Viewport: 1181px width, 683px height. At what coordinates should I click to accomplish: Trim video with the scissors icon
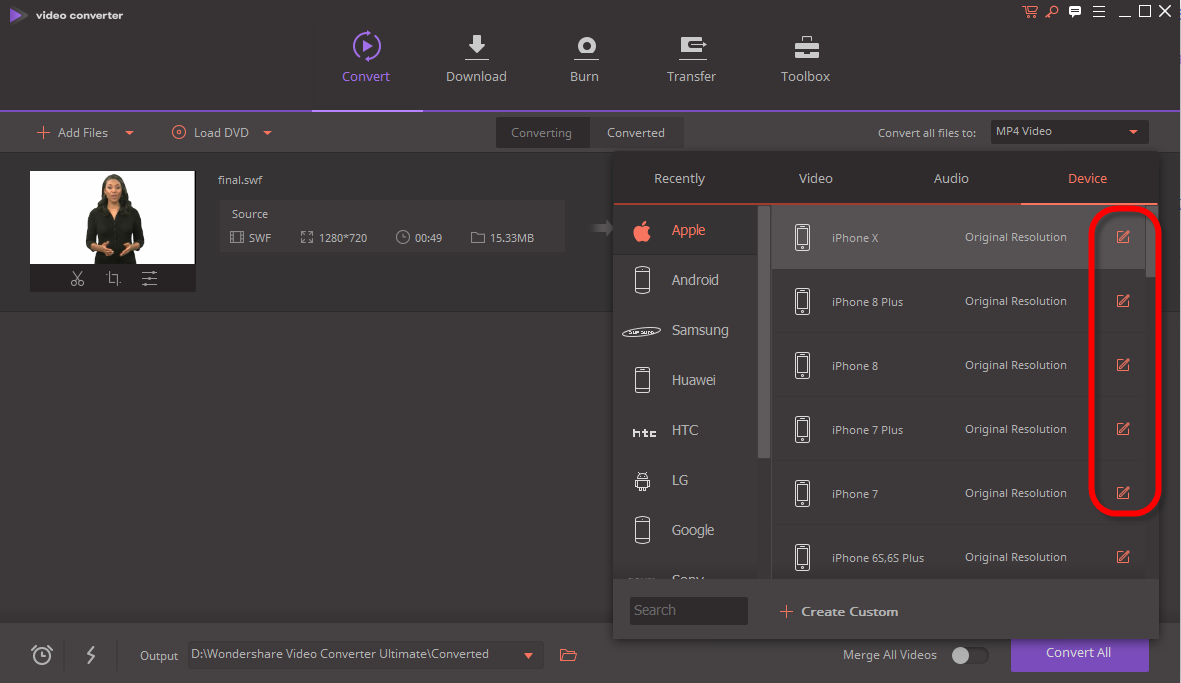[77, 279]
